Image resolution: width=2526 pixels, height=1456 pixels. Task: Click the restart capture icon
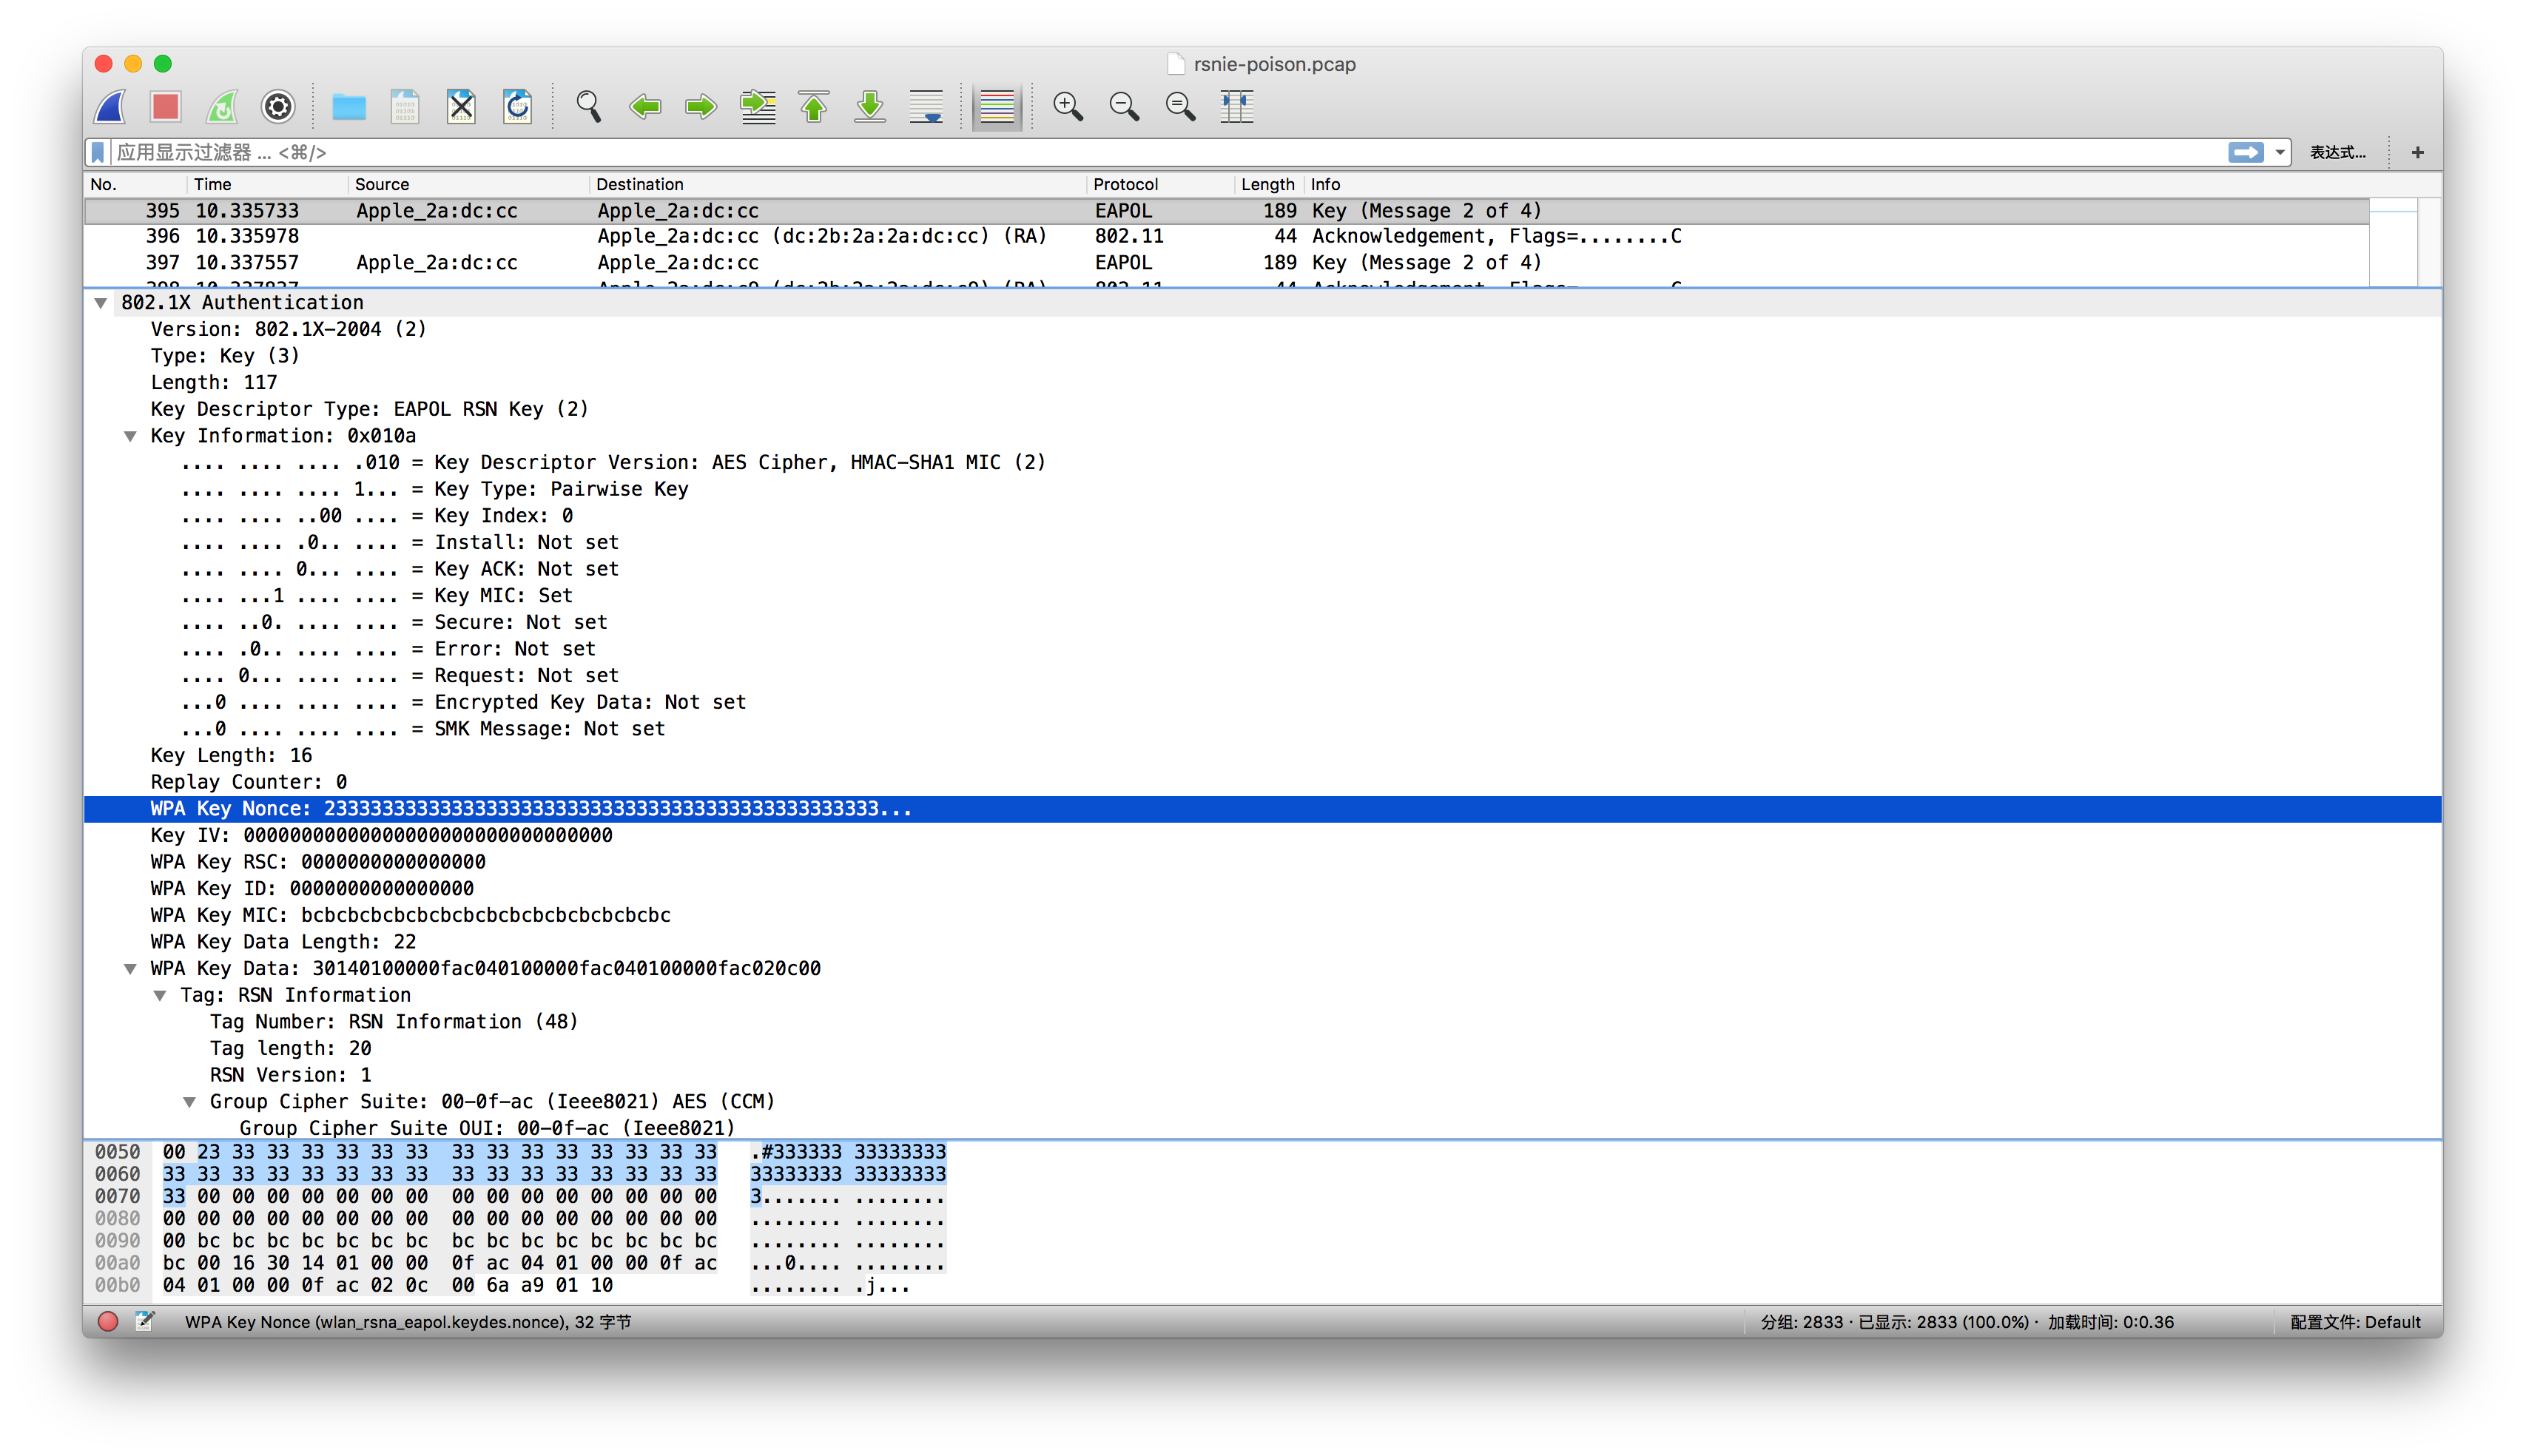coord(222,106)
